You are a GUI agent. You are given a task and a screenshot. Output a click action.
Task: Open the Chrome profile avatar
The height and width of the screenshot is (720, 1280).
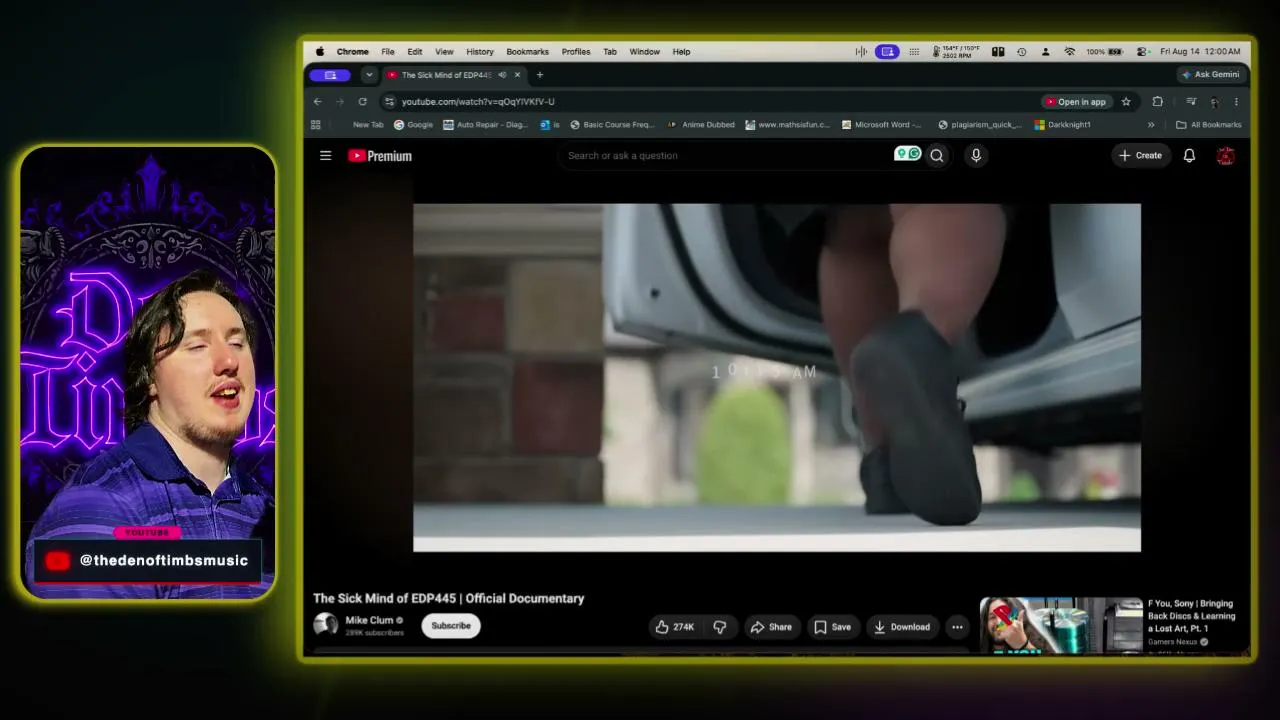tap(1214, 101)
